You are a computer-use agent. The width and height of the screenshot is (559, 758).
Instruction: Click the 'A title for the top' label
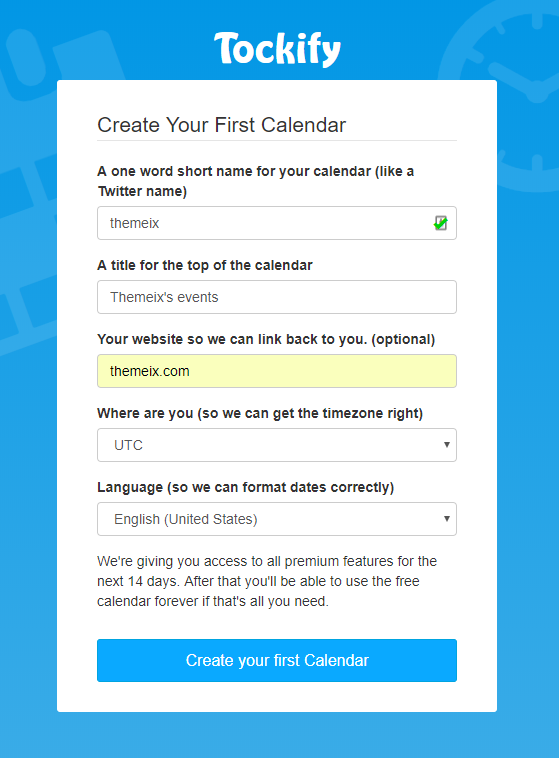pyautogui.click(x=205, y=265)
